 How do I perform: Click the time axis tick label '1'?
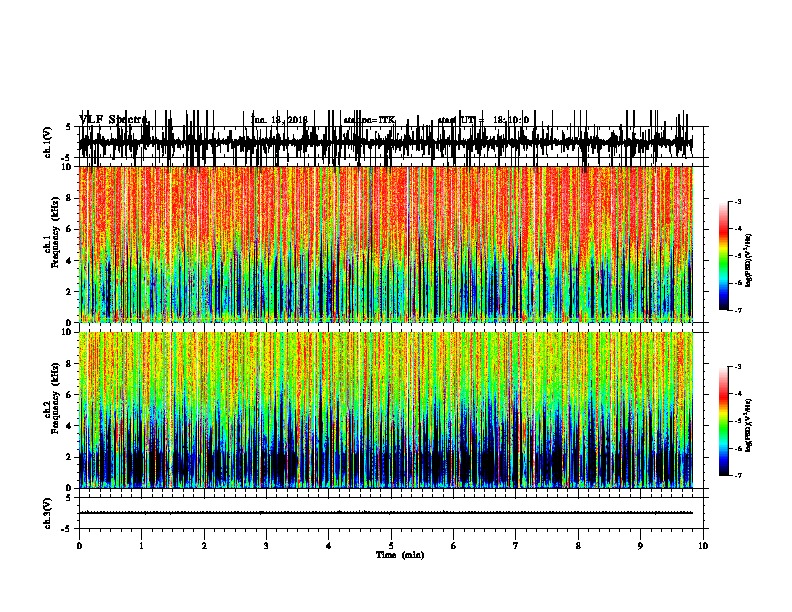[x=141, y=546]
